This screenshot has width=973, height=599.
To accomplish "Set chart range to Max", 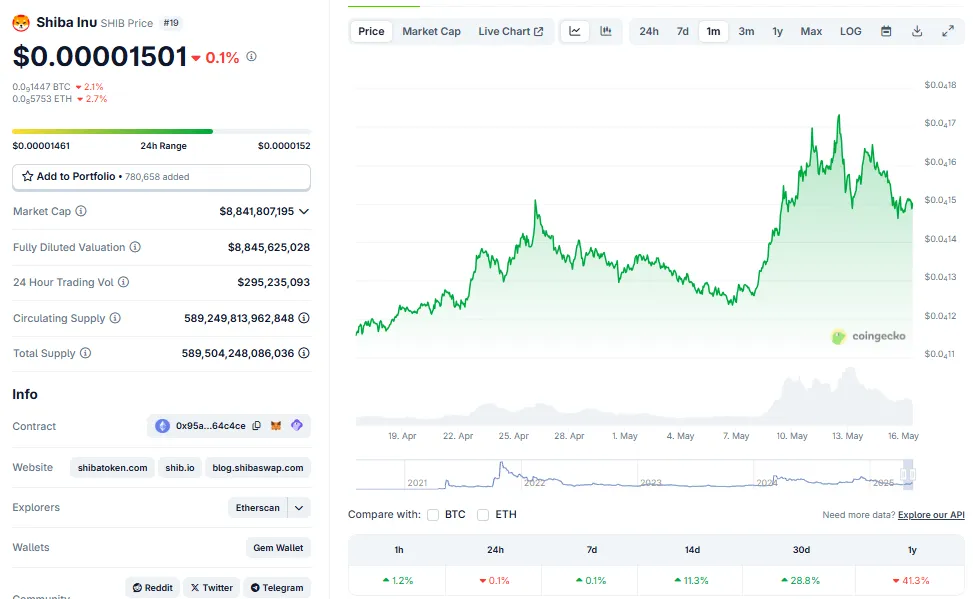I will click(x=811, y=31).
